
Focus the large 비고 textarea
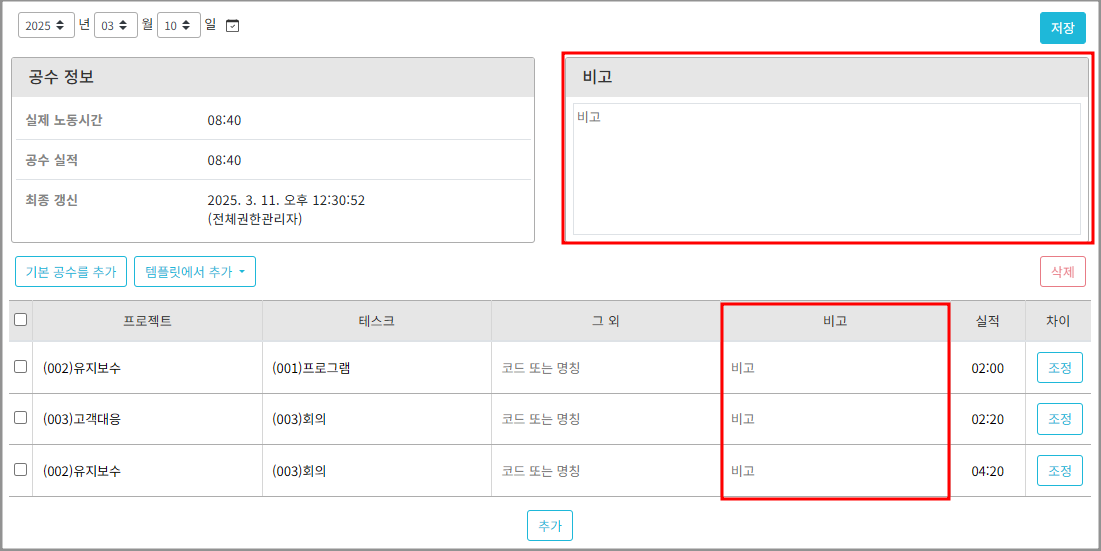[x=826, y=169]
